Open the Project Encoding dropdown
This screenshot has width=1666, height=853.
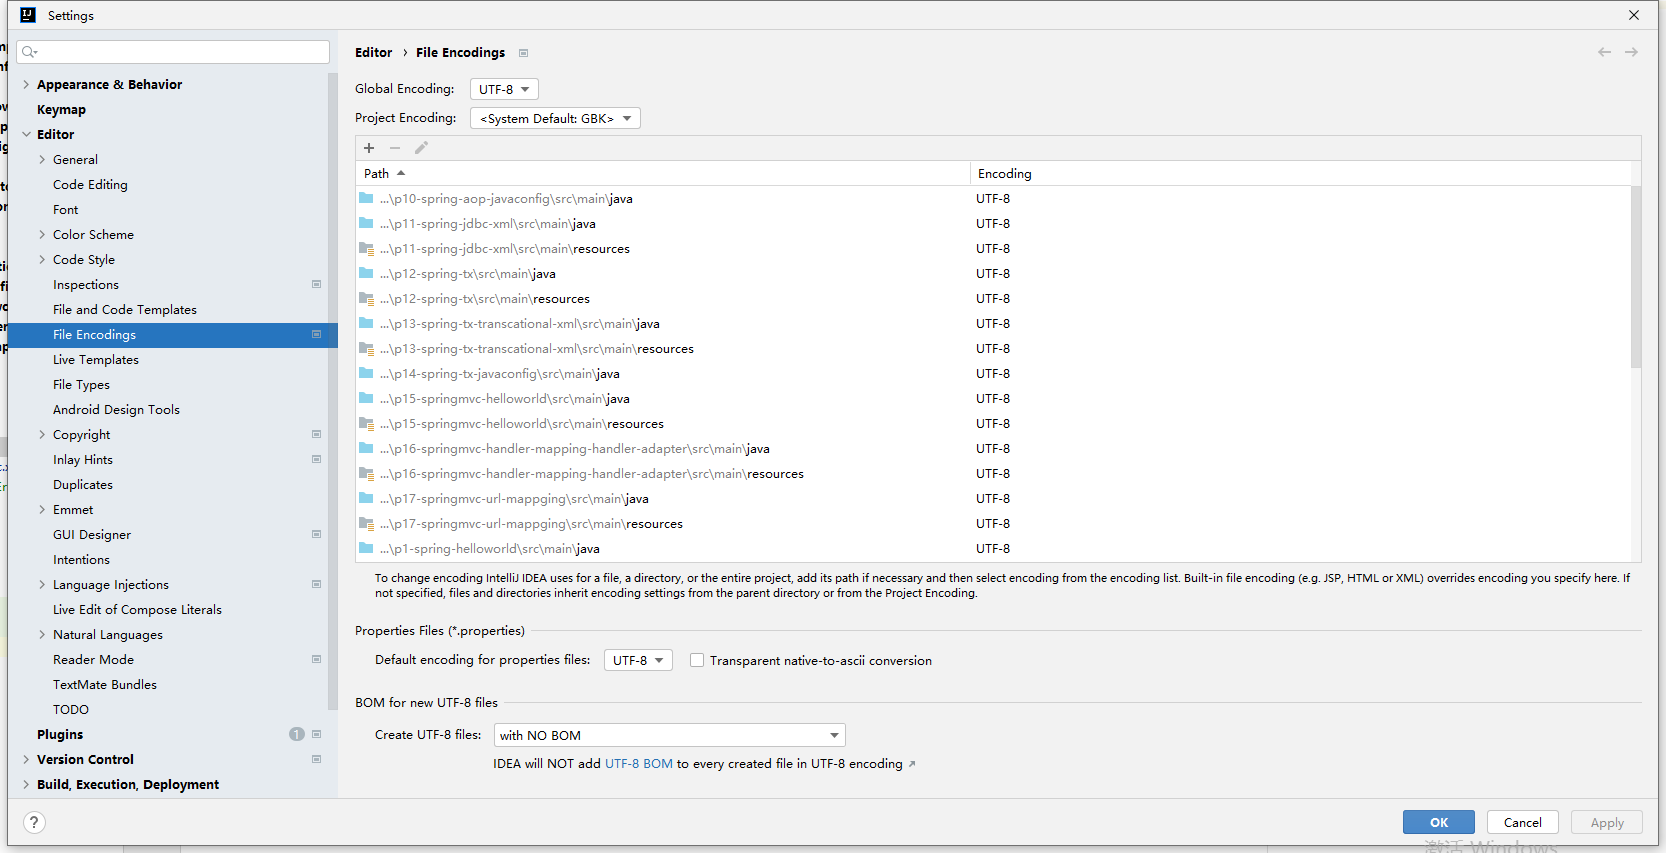(x=555, y=118)
